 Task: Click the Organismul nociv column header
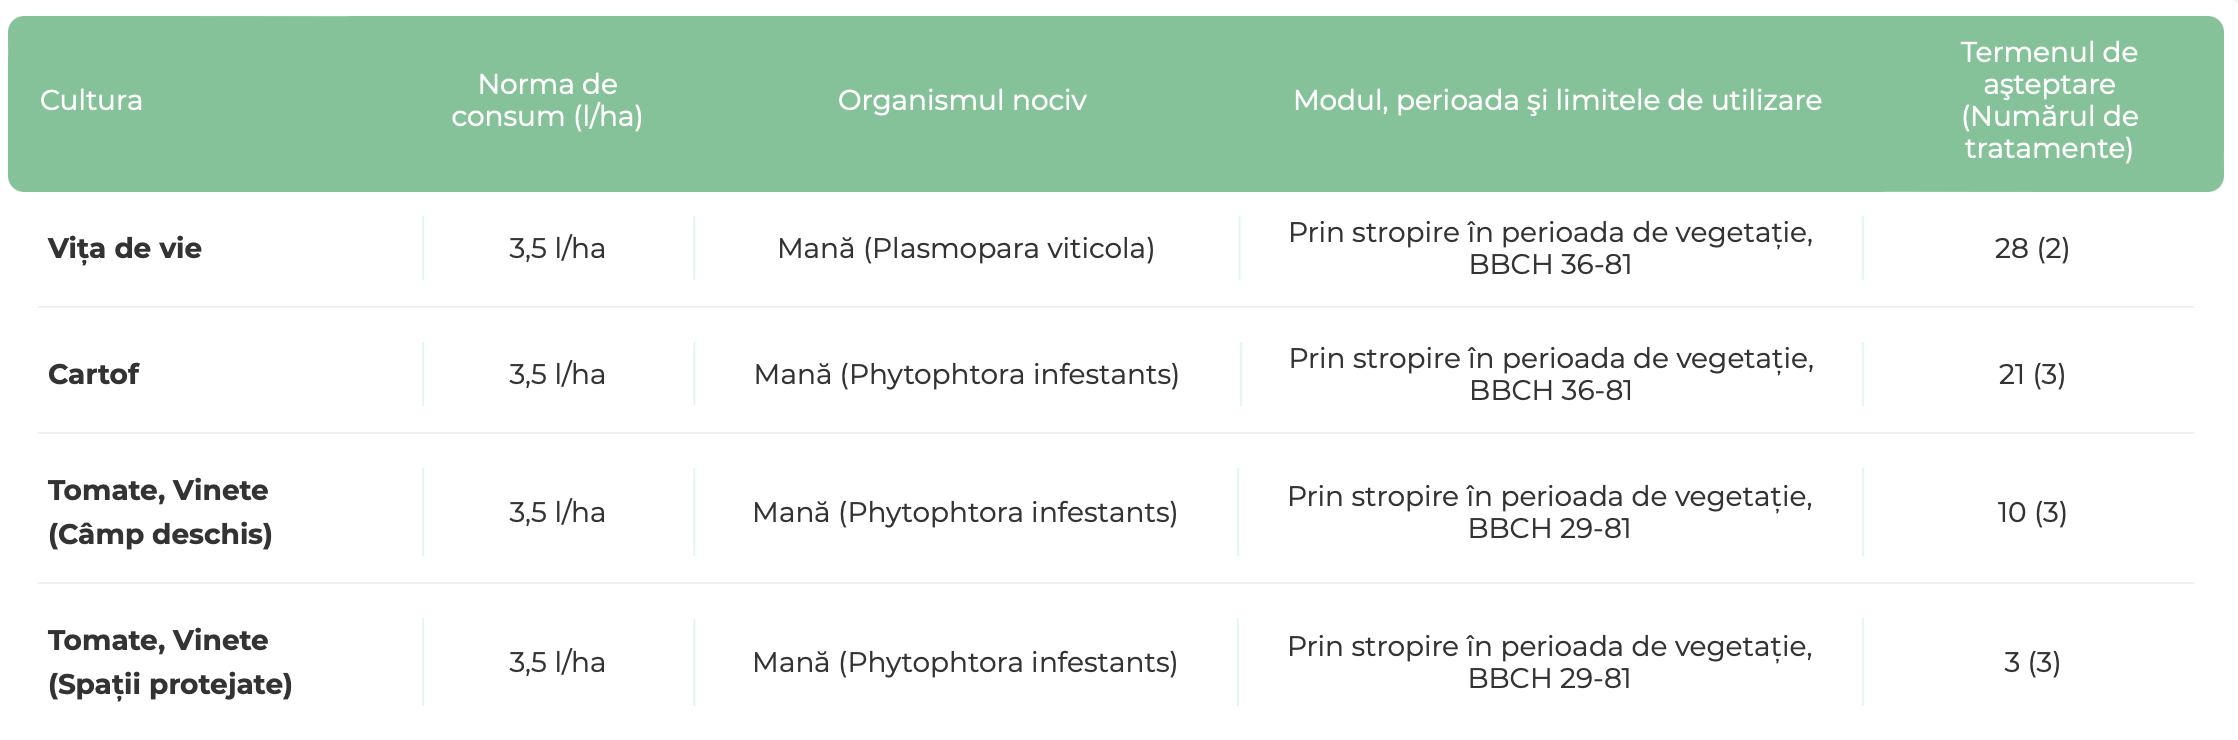[962, 100]
